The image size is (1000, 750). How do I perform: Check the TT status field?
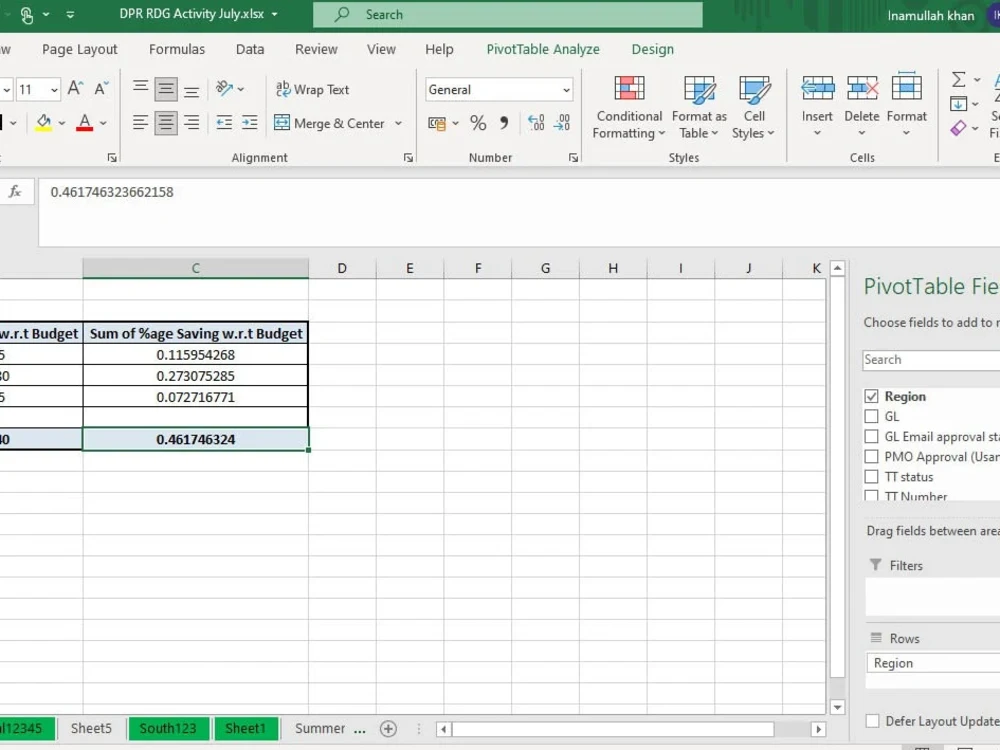click(x=871, y=476)
